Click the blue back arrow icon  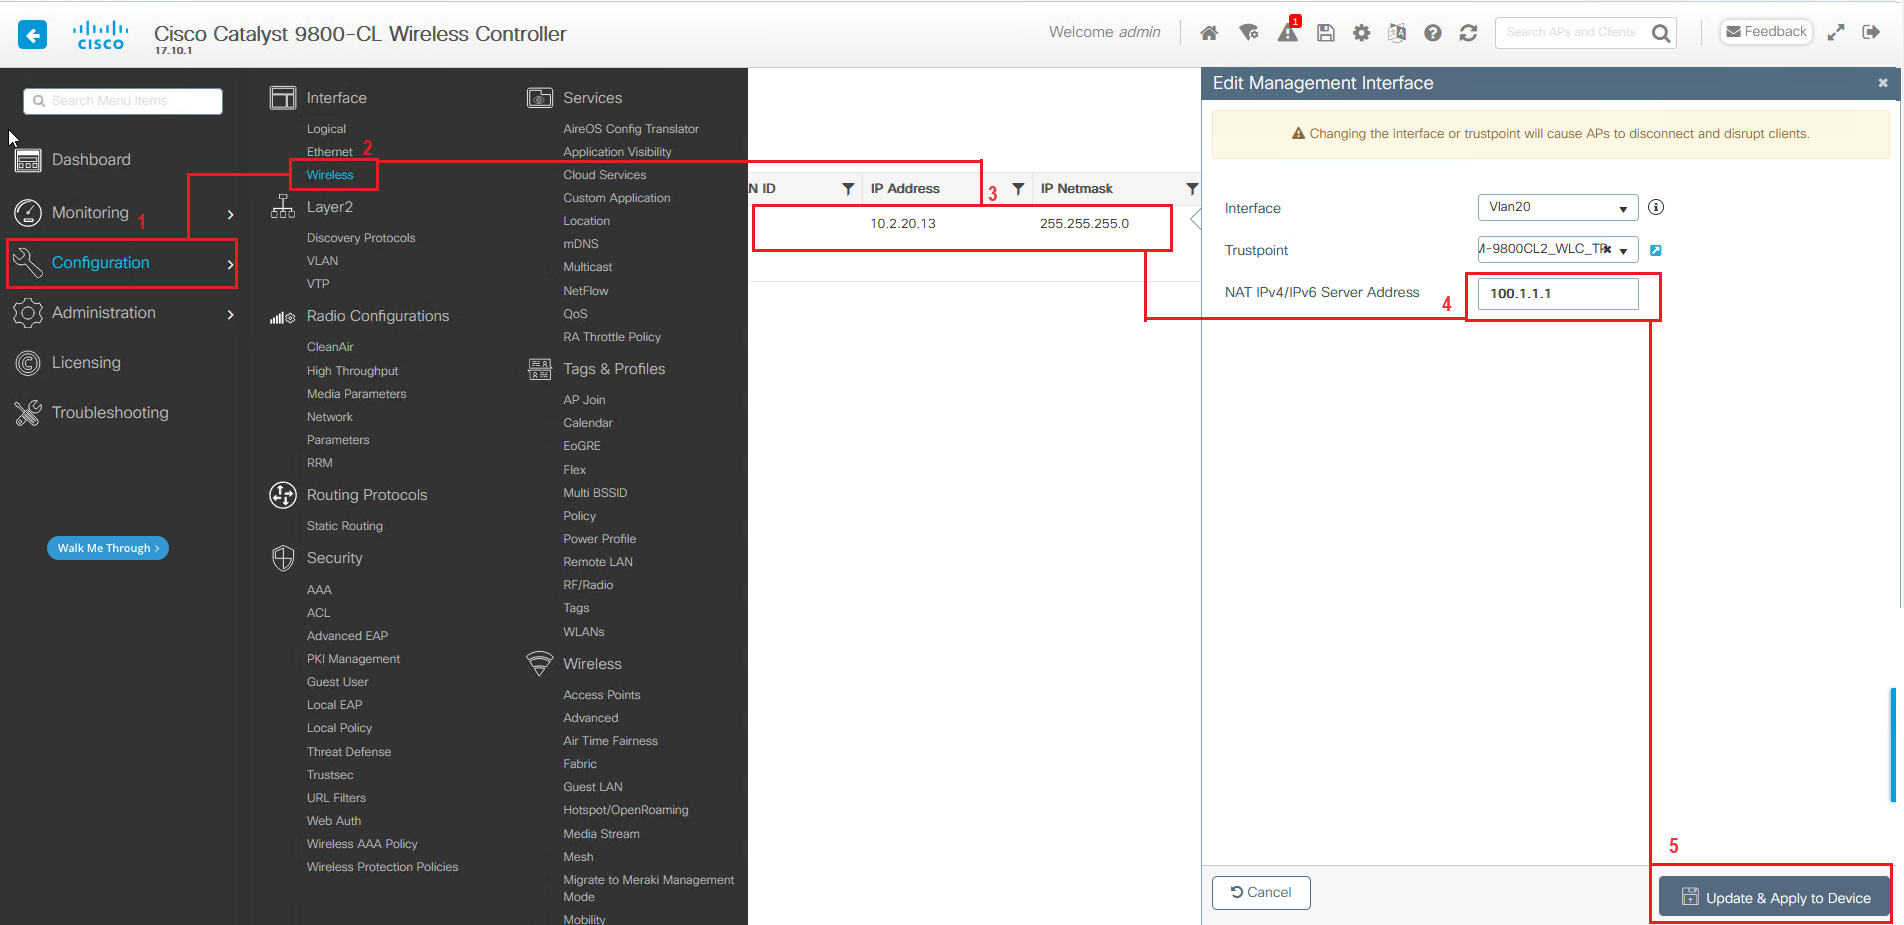pos(33,35)
